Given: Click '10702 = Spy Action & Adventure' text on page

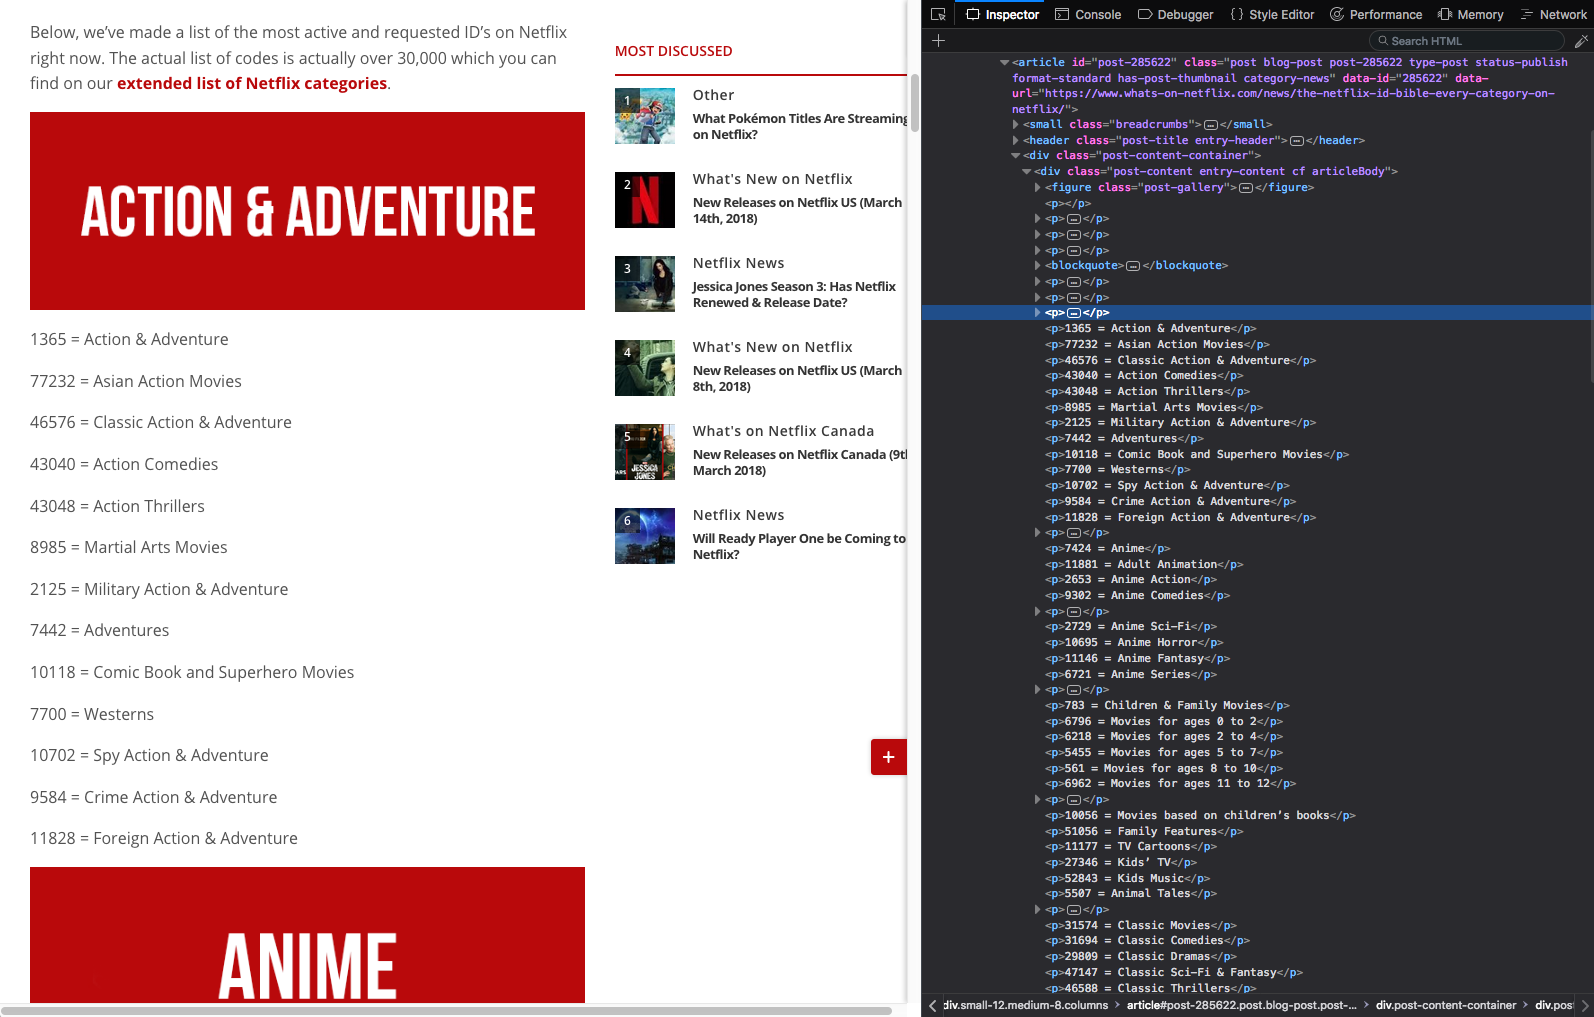Looking at the screenshot, I should coord(149,755).
